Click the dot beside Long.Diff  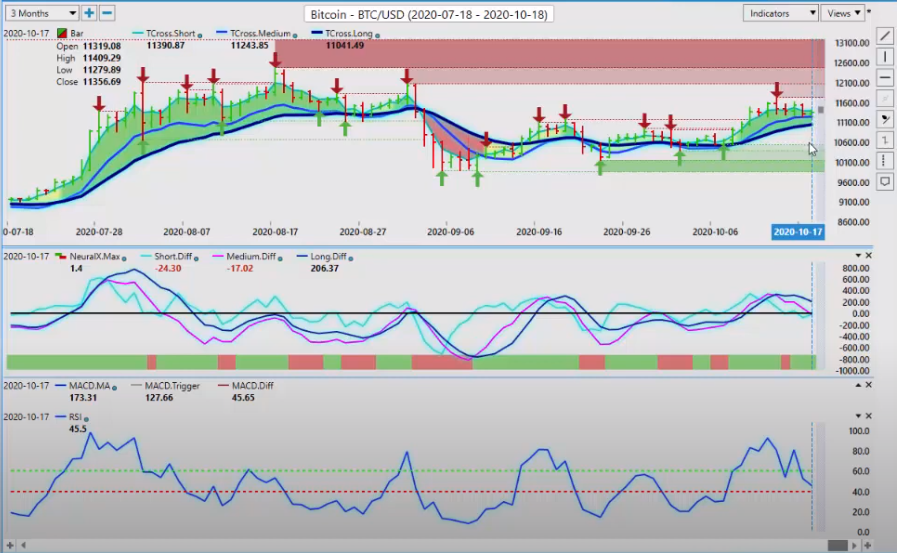pyautogui.click(x=351, y=258)
